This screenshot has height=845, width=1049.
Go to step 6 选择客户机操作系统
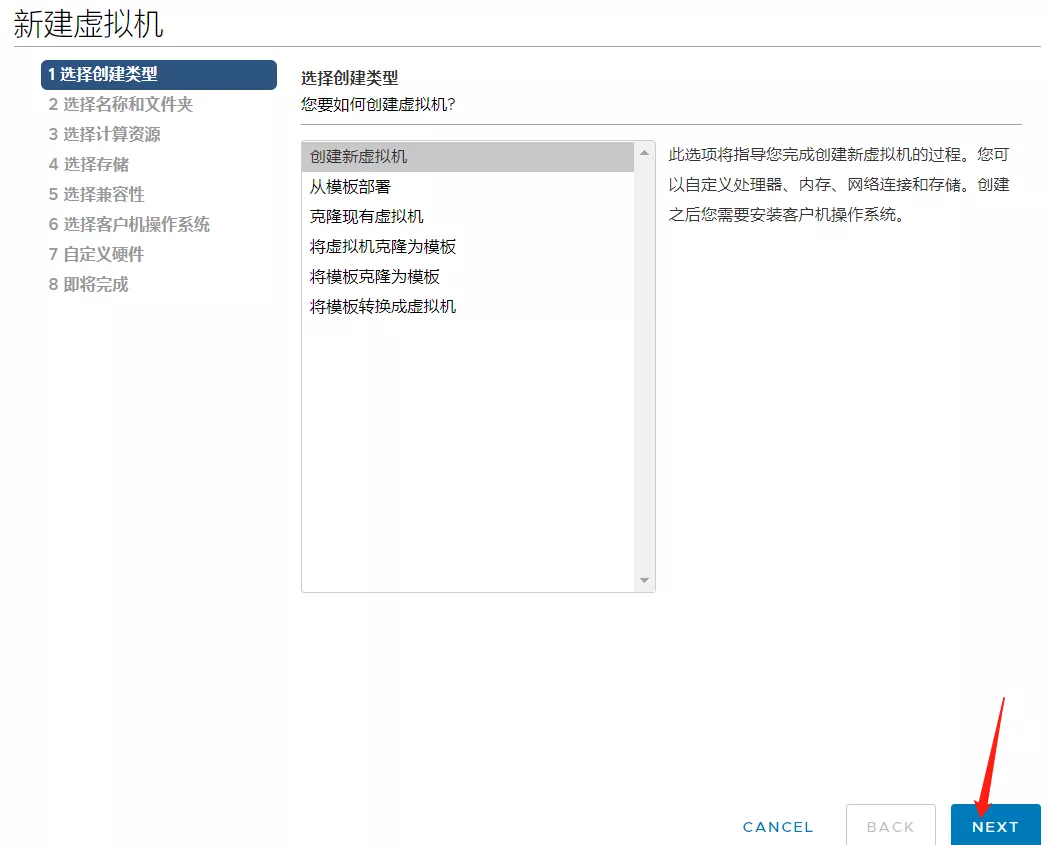tap(129, 224)
